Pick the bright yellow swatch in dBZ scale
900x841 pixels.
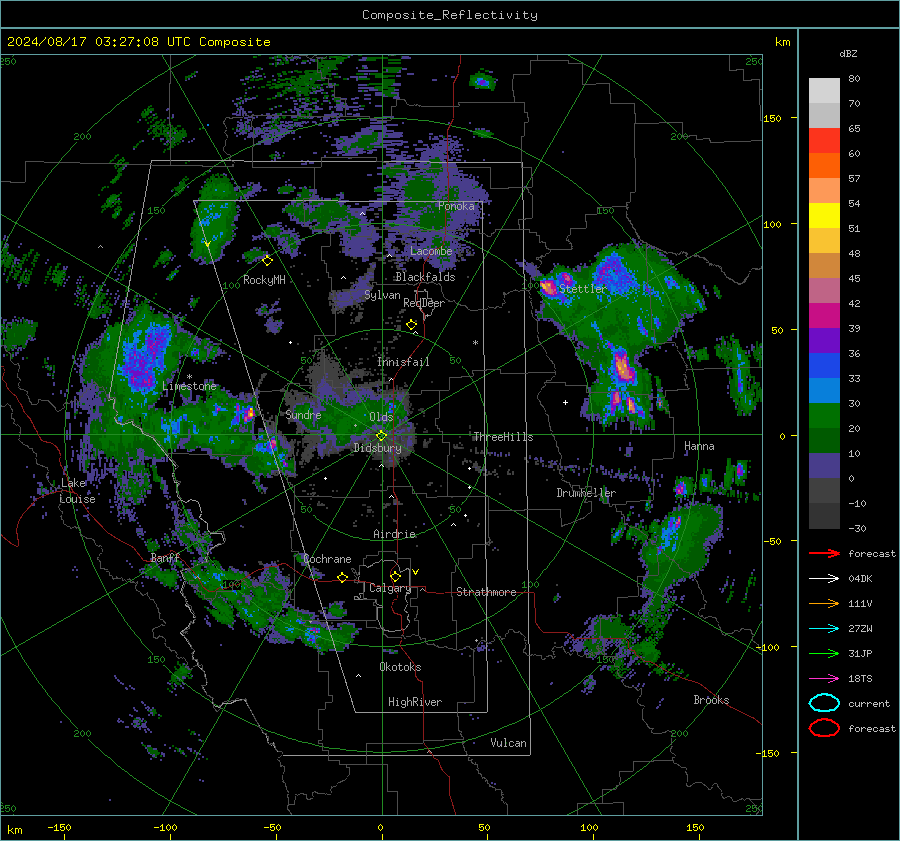click(824, 216)
